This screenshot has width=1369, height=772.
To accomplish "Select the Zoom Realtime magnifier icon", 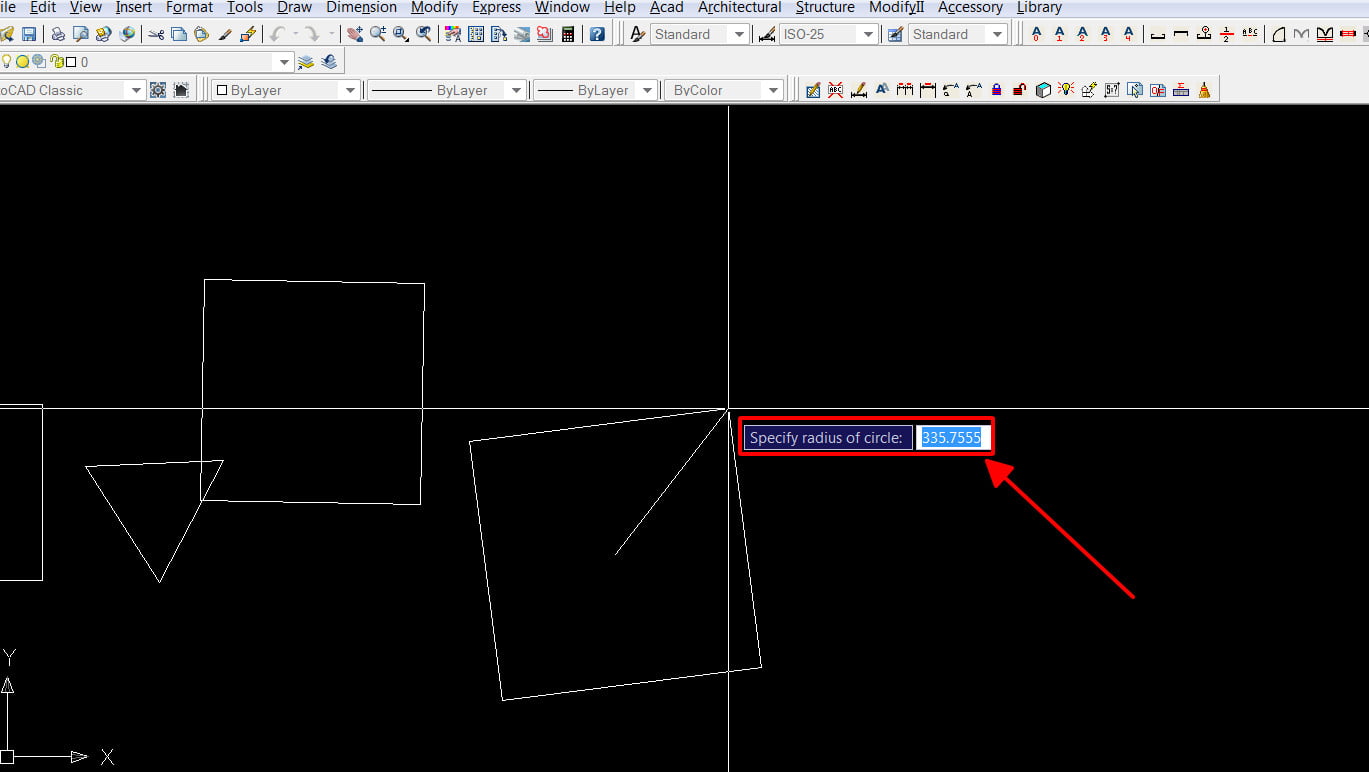I will coord(378,34).
